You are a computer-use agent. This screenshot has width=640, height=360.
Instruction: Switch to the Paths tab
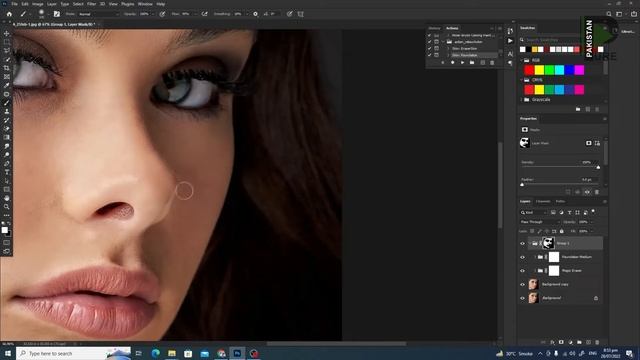tap(560, 201)
